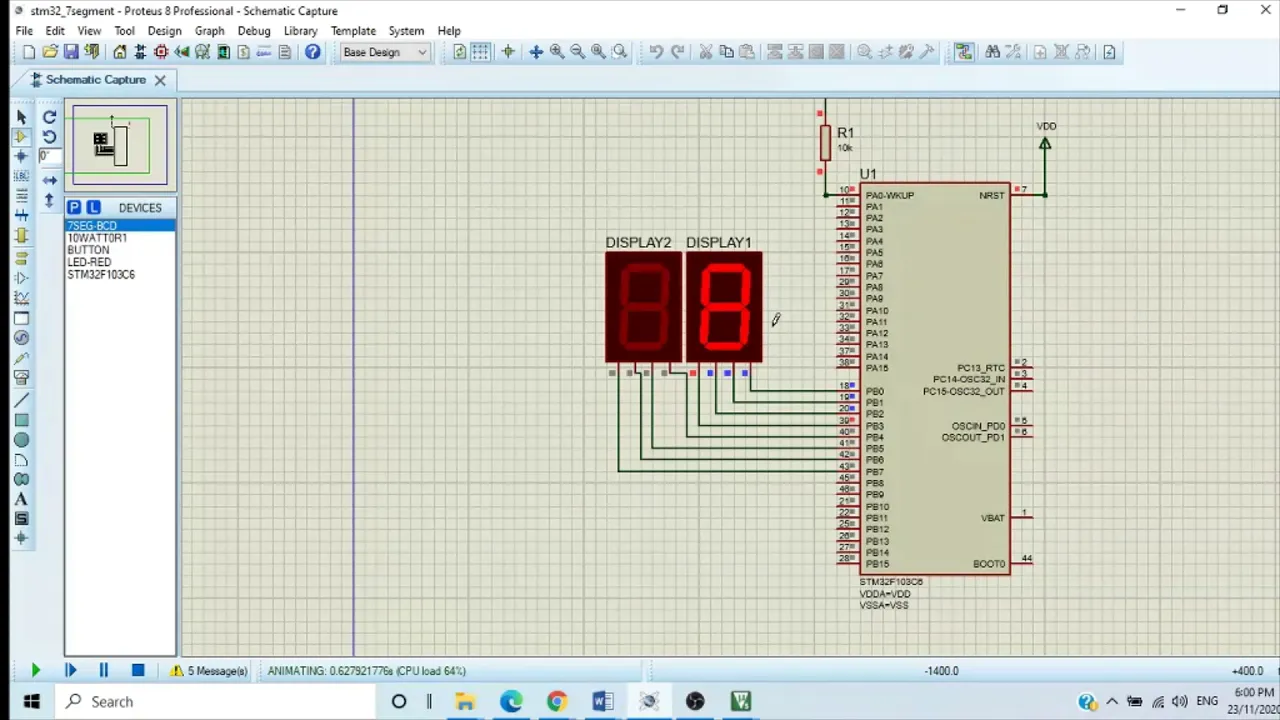Pause the running simulation
The width and height of the screenshot is (1280, 720).
point(103,671)
